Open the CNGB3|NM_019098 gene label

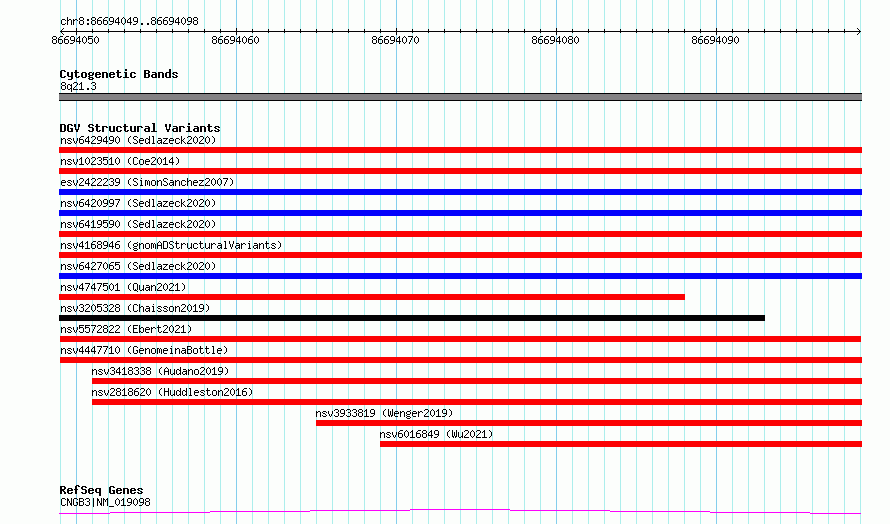pyautogui.click(x=105, y=502)
